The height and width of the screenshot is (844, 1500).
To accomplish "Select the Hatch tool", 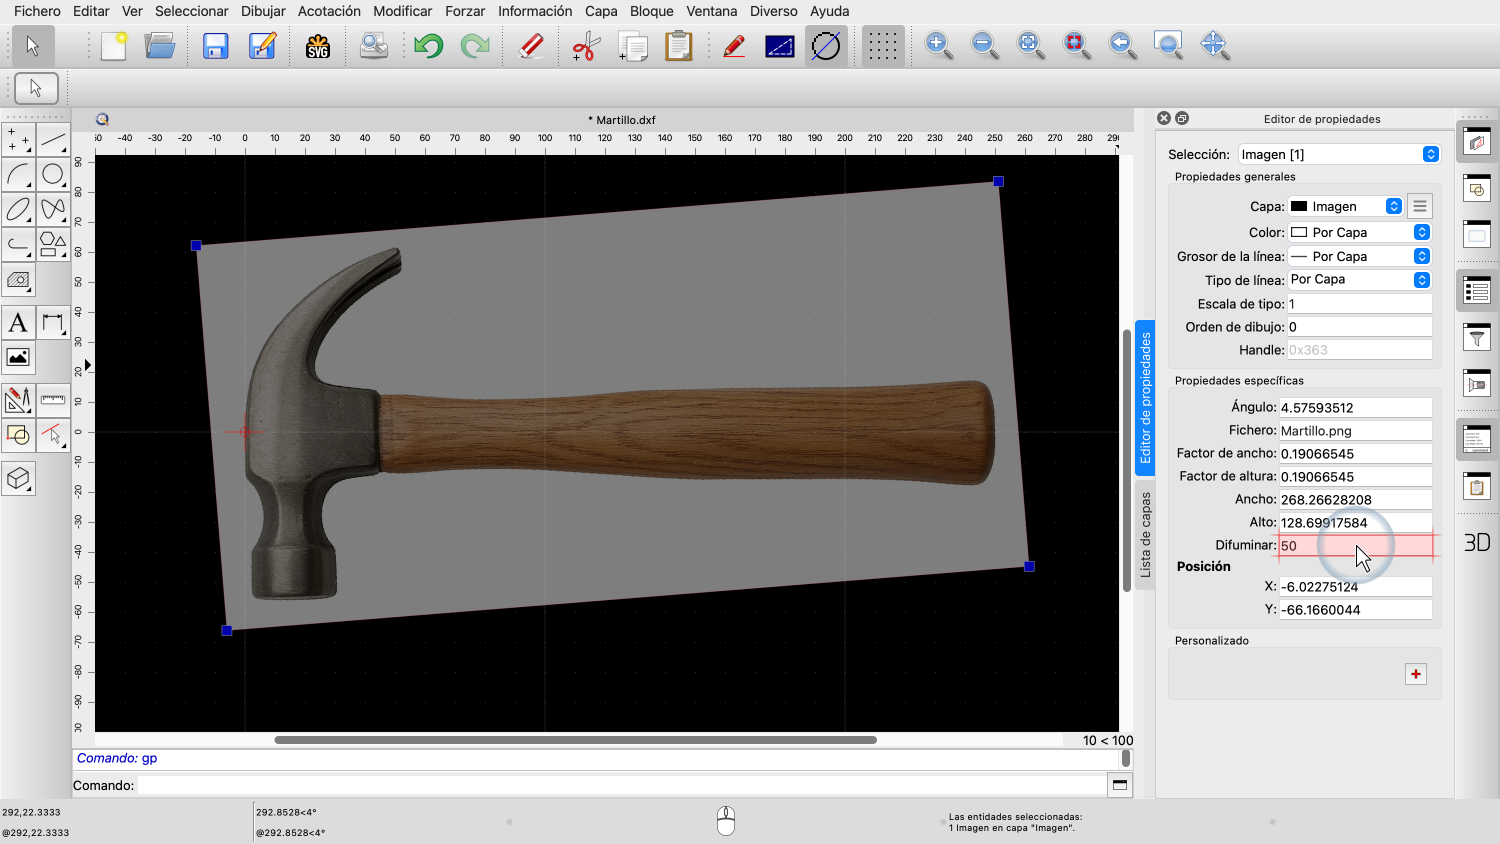I will [18, 280].
